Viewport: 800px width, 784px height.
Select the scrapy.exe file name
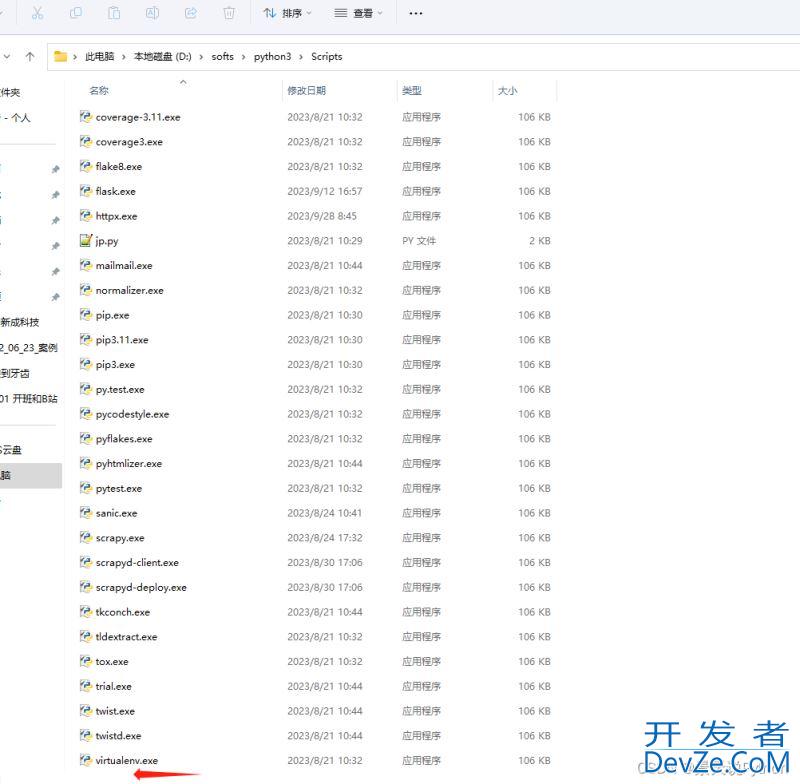click(120, 538)
